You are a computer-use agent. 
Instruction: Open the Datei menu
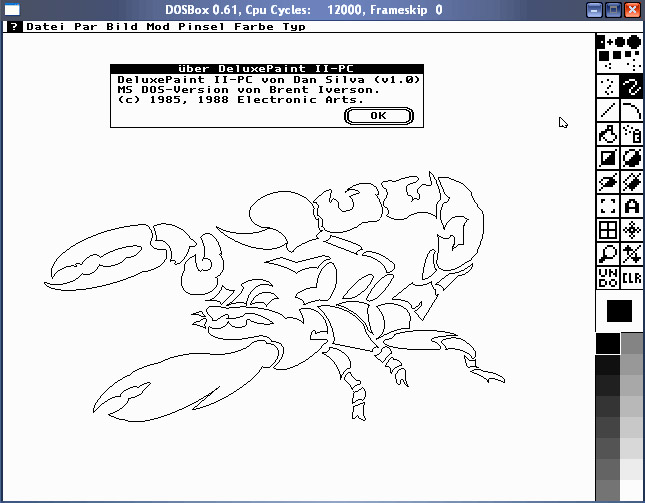pos(45,27)
